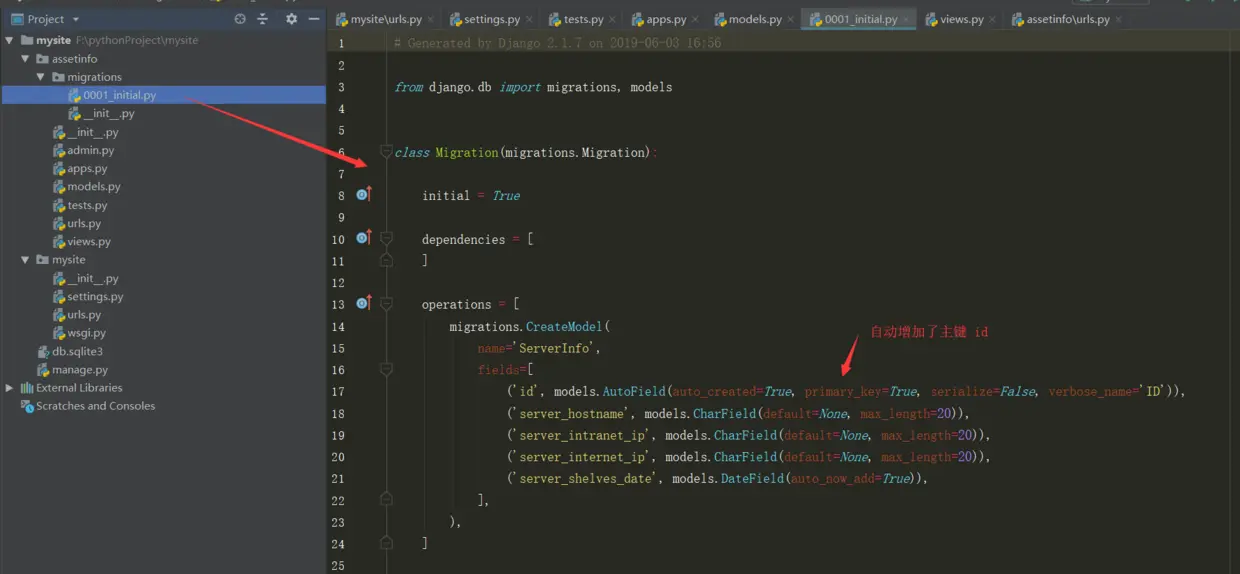
Task: Collapse the migrations folder
Action: tap(41, 77)
